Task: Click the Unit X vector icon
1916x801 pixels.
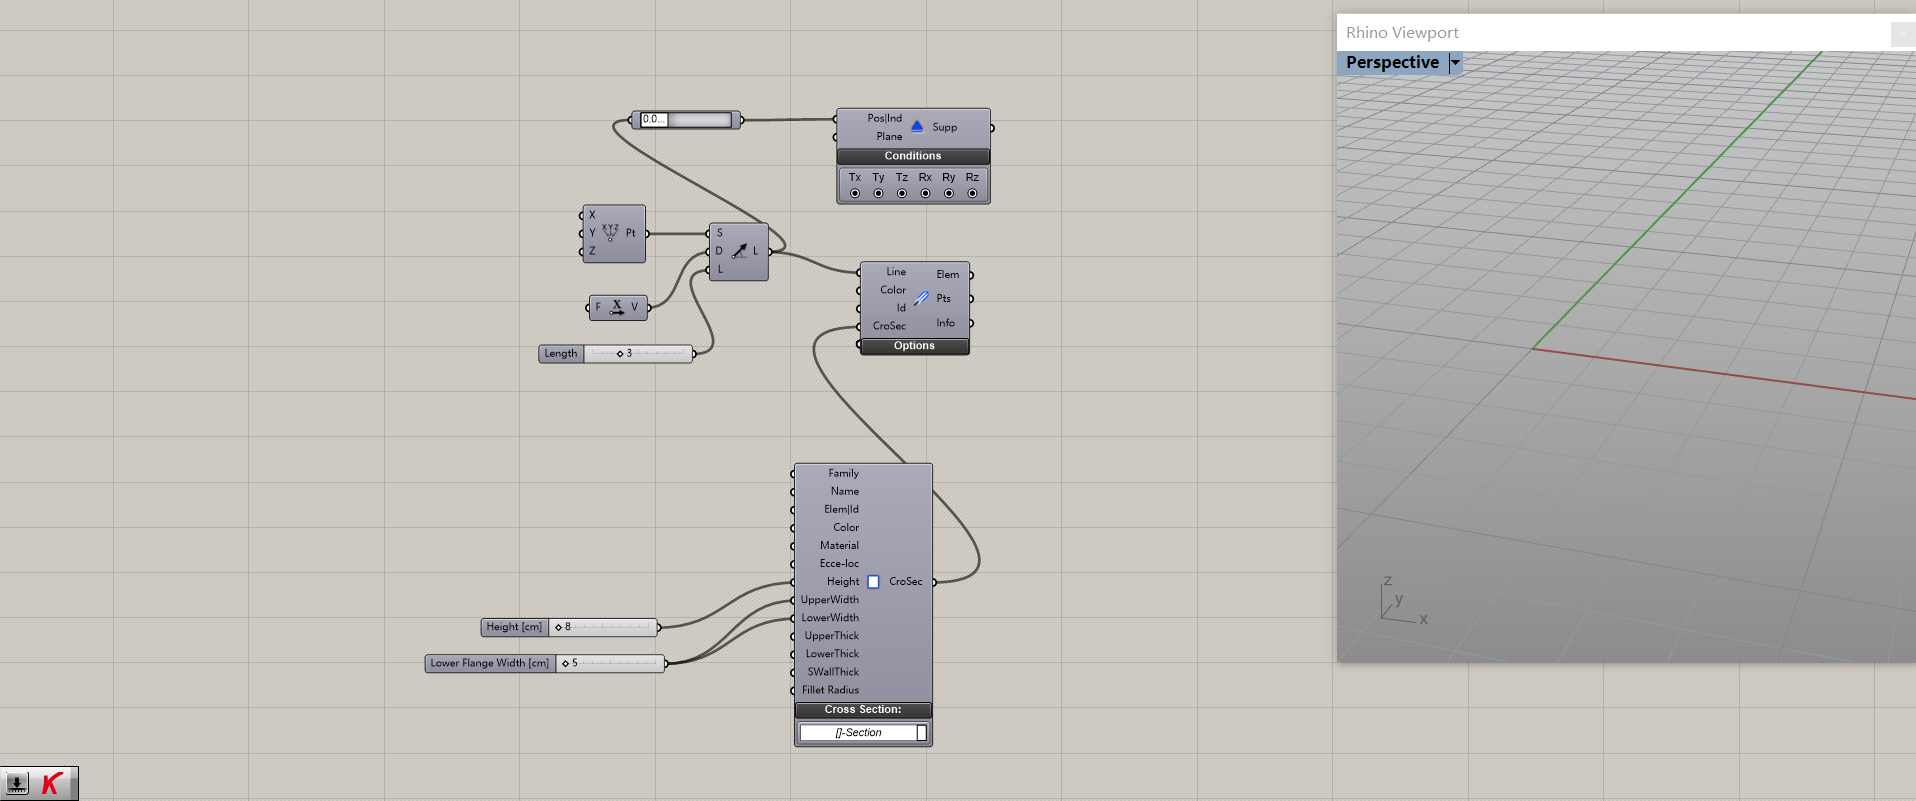Action: pyautogui.click(x=616, y=307)
